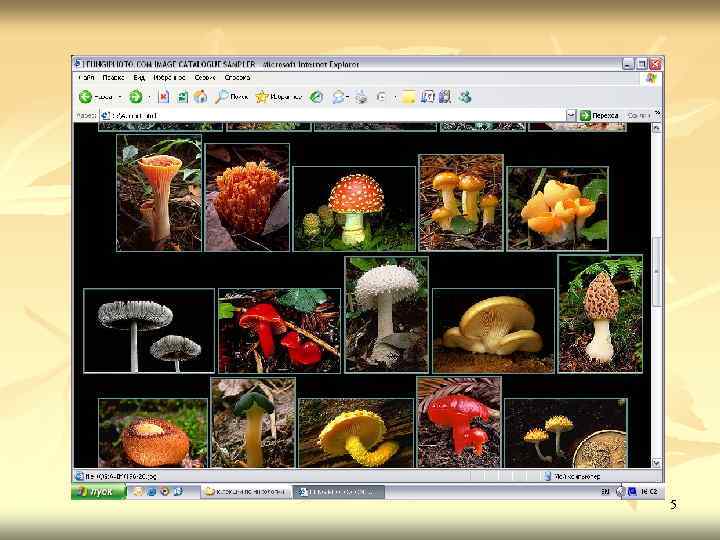Open the Вид (View) menu
Image resolution: width=720 pixels, height=540 pixels.
coord(139,78)
